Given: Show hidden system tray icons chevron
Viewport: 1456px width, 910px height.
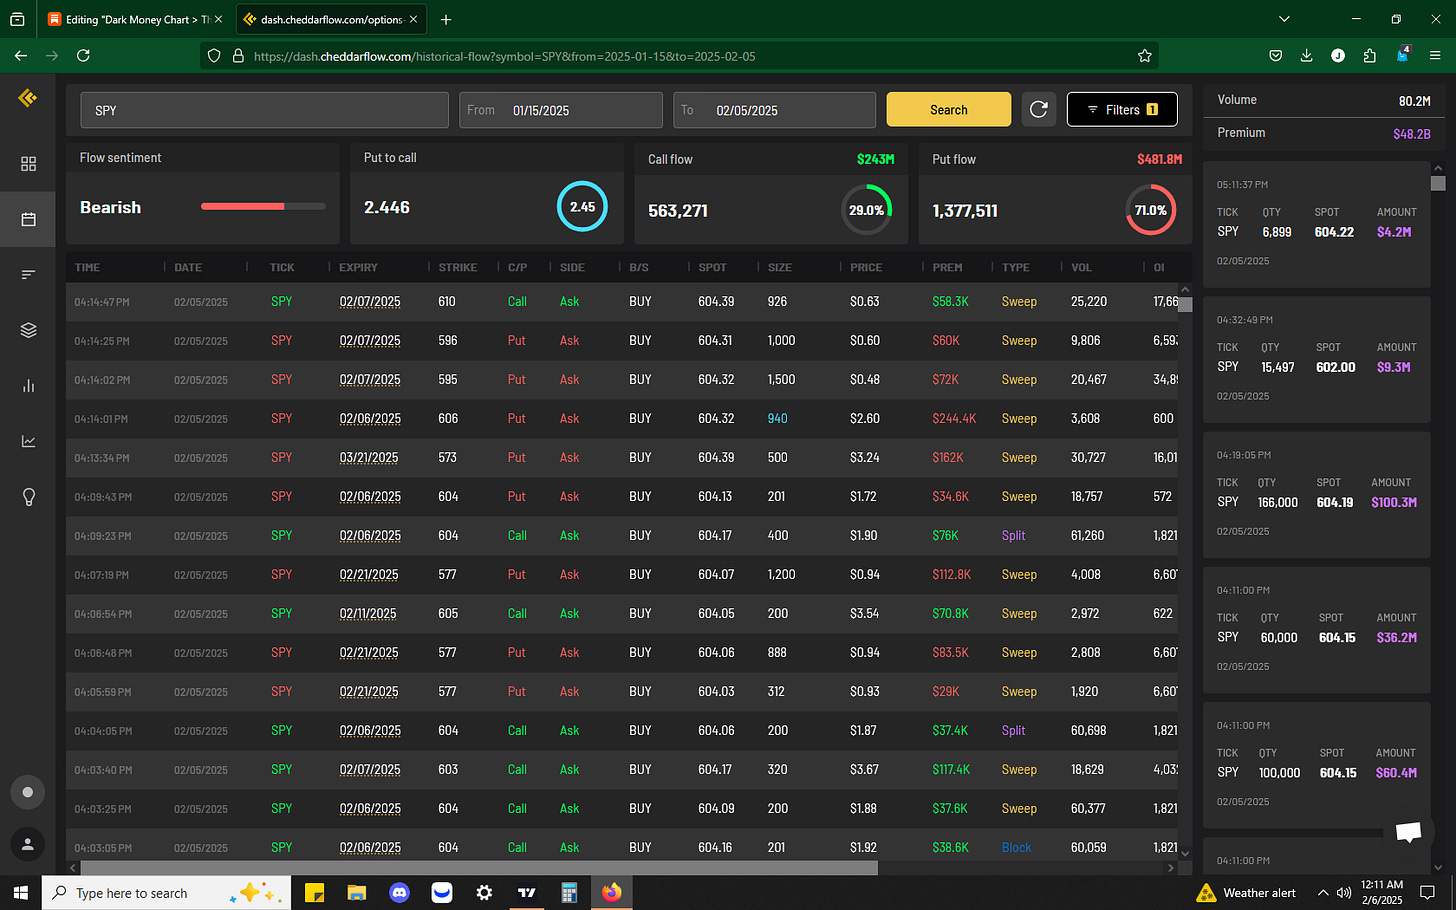Looking at the screenshot, I should (x=1323, y=892).
